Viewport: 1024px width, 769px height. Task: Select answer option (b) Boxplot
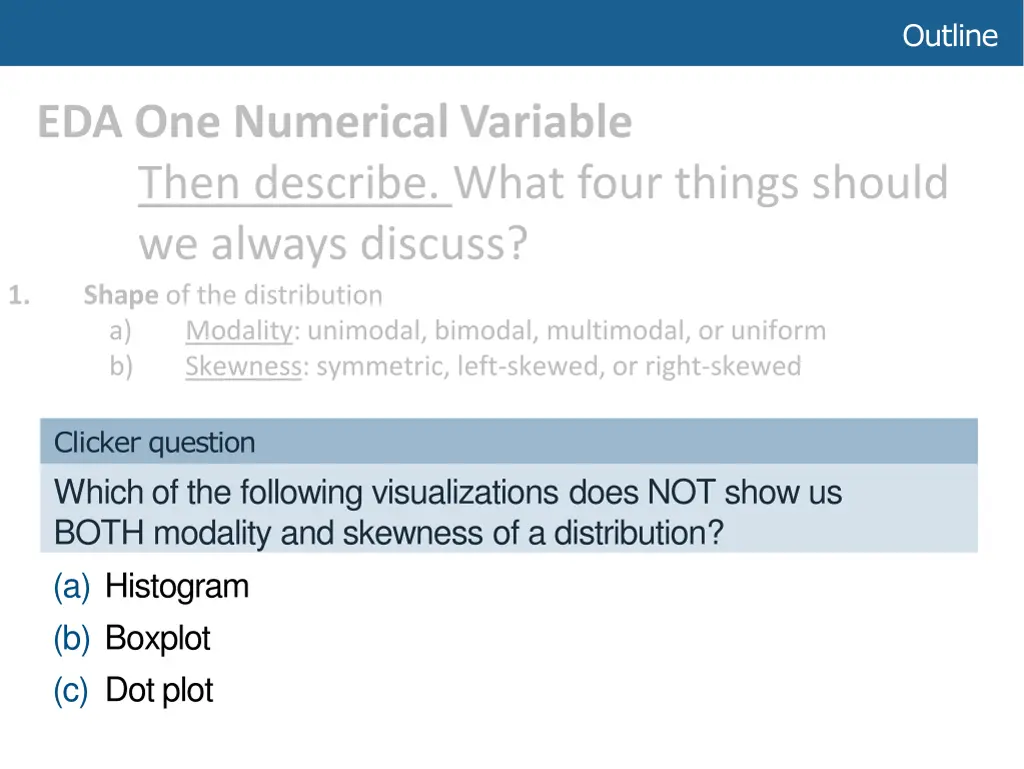(132, 638)
